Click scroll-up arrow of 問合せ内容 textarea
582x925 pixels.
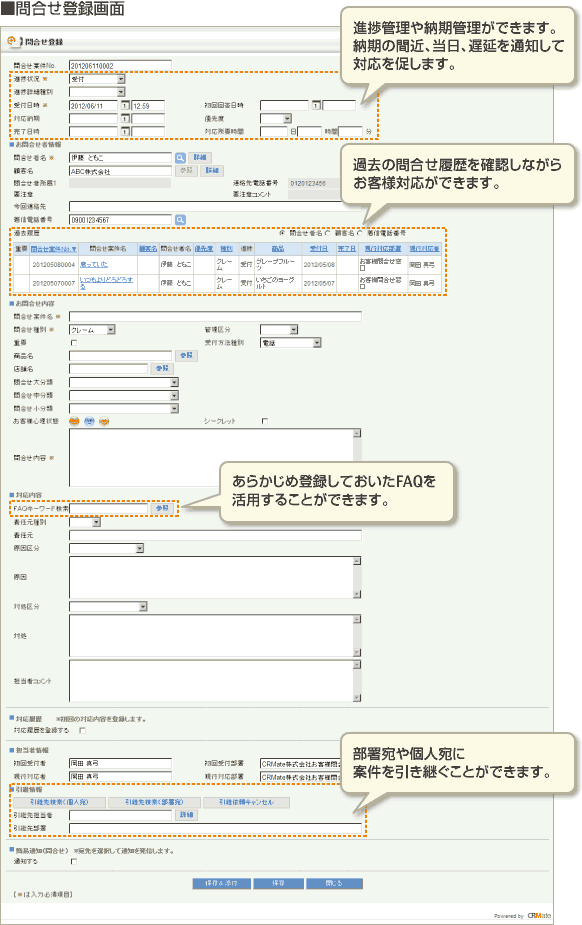click(x=357, y=433)
